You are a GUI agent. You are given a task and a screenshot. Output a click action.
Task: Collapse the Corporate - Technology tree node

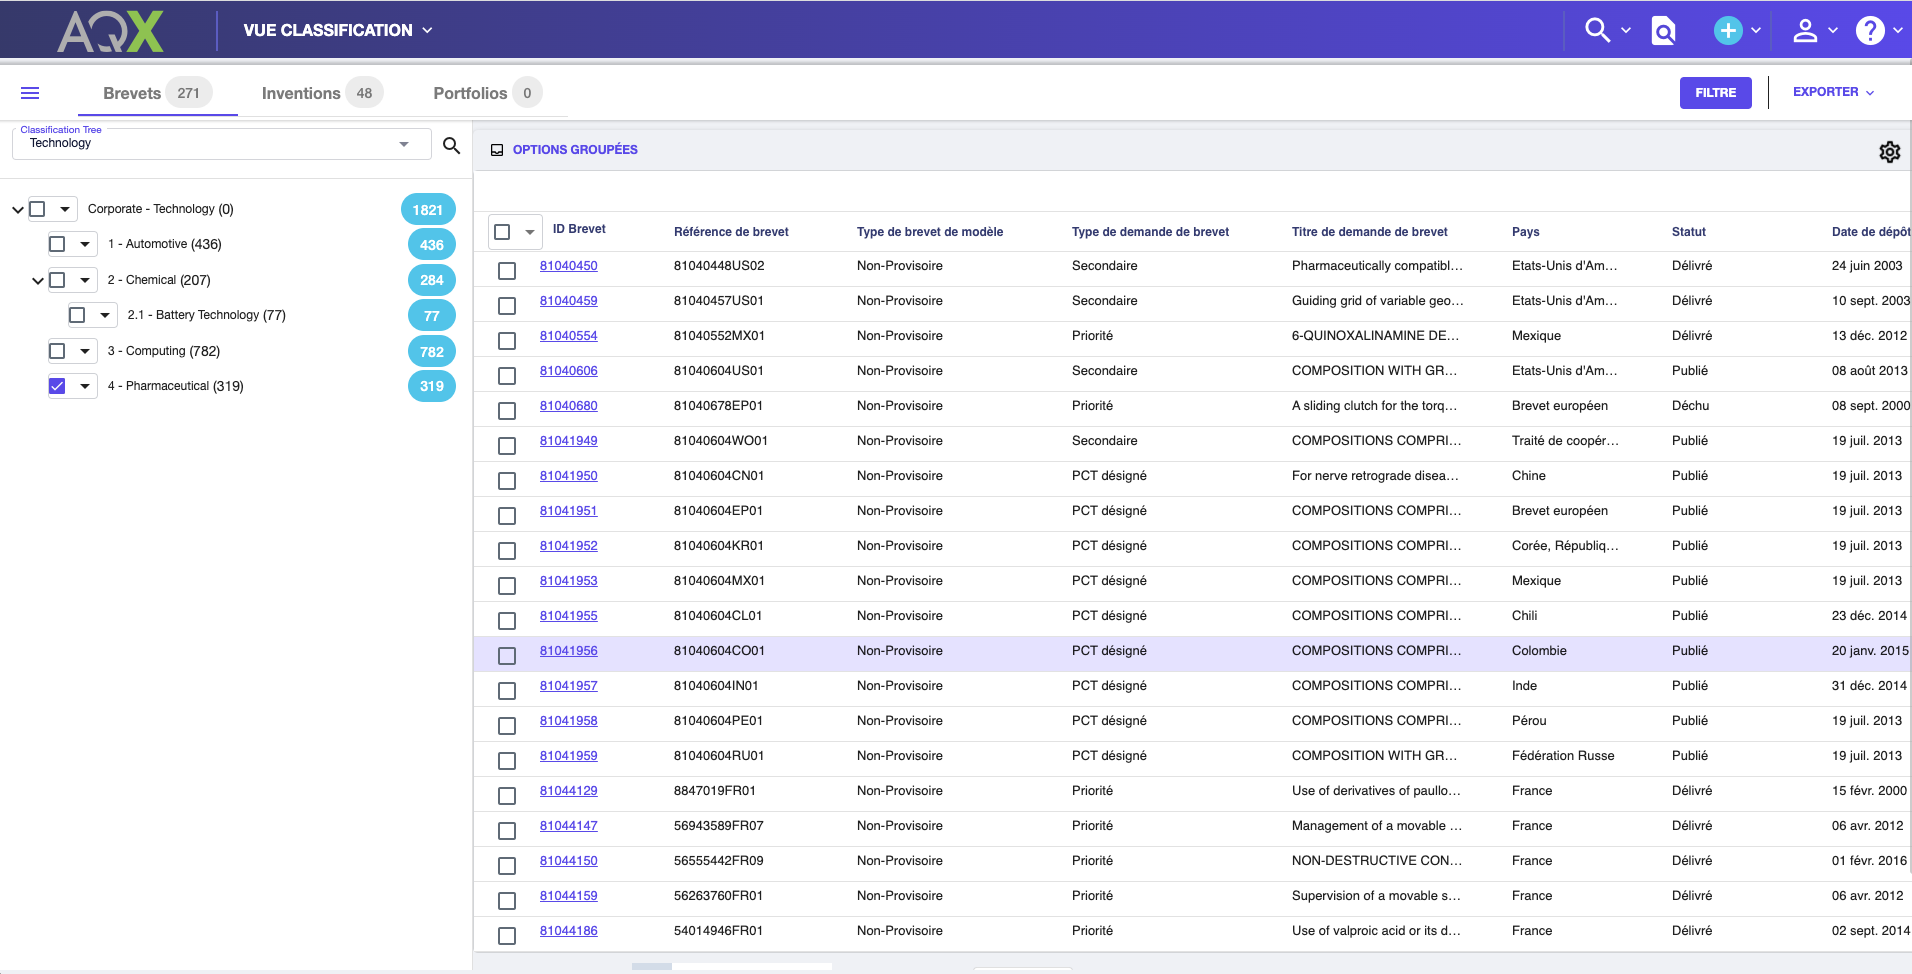point(18,210)
